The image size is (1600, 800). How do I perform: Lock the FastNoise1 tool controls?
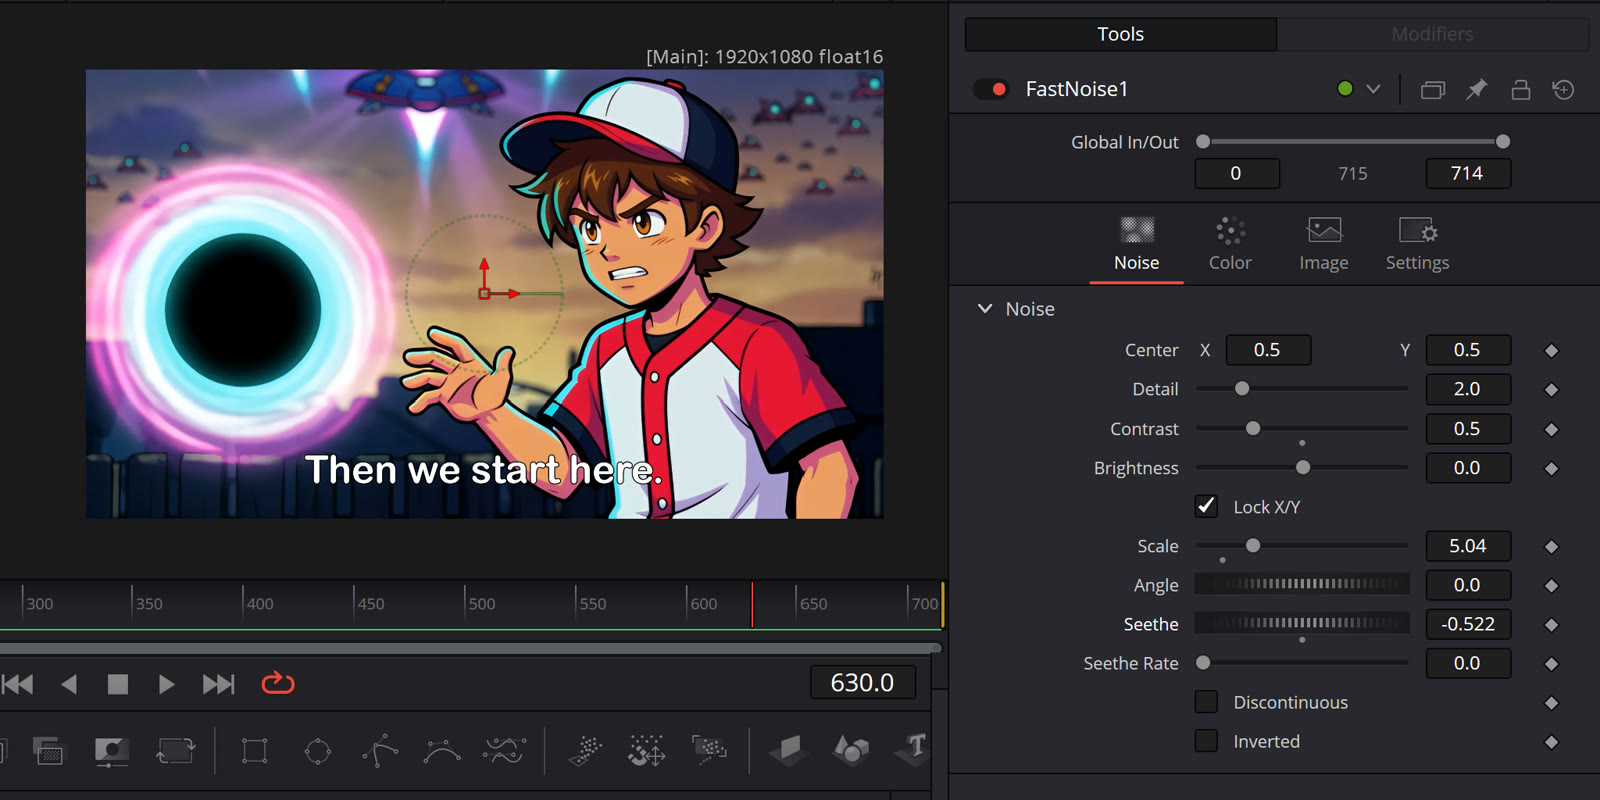tap(1520, 89)
